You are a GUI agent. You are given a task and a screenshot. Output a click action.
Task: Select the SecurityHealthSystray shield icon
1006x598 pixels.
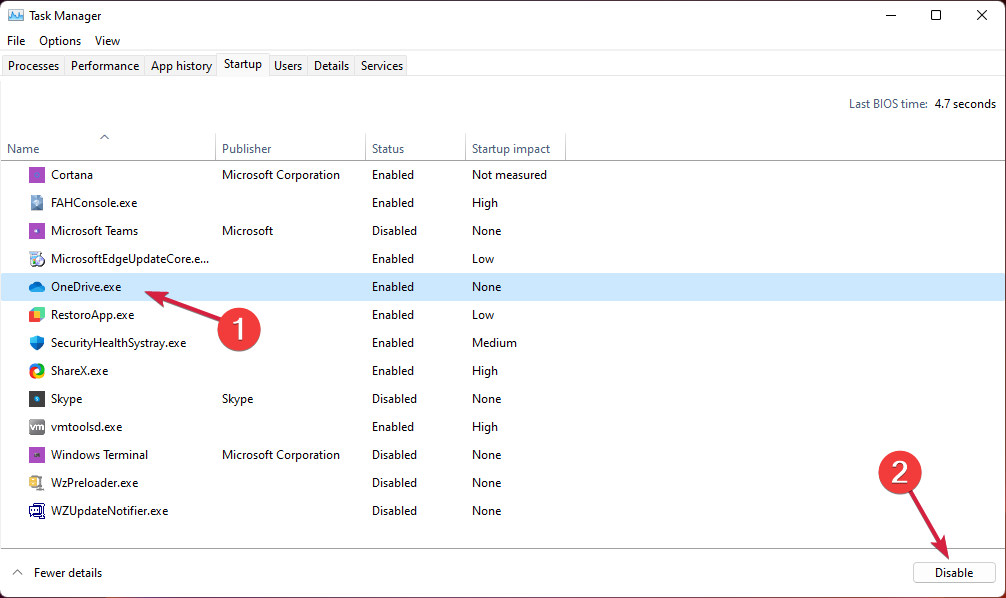click(x=37, y=343)
